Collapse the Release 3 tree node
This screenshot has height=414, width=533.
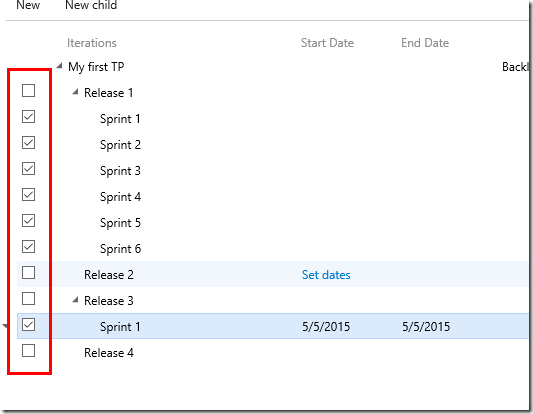pyautogui.click(x=75, y=300)
